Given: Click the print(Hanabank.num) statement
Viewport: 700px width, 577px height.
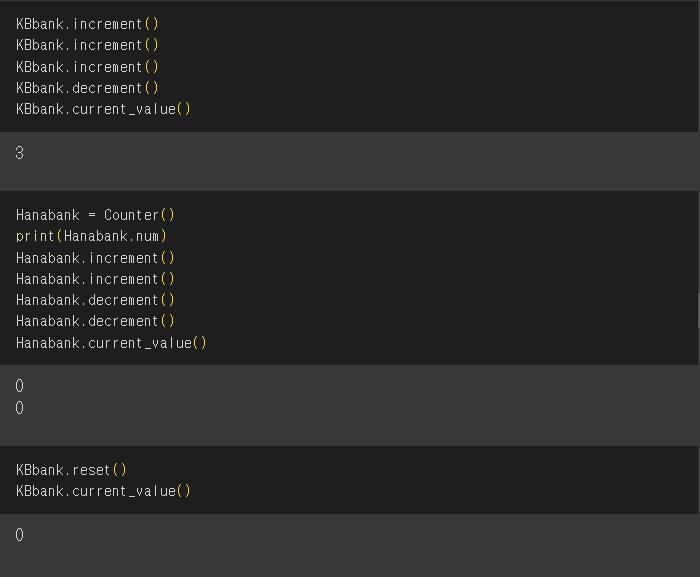Looking at the screenshot, I should [91, 236].
